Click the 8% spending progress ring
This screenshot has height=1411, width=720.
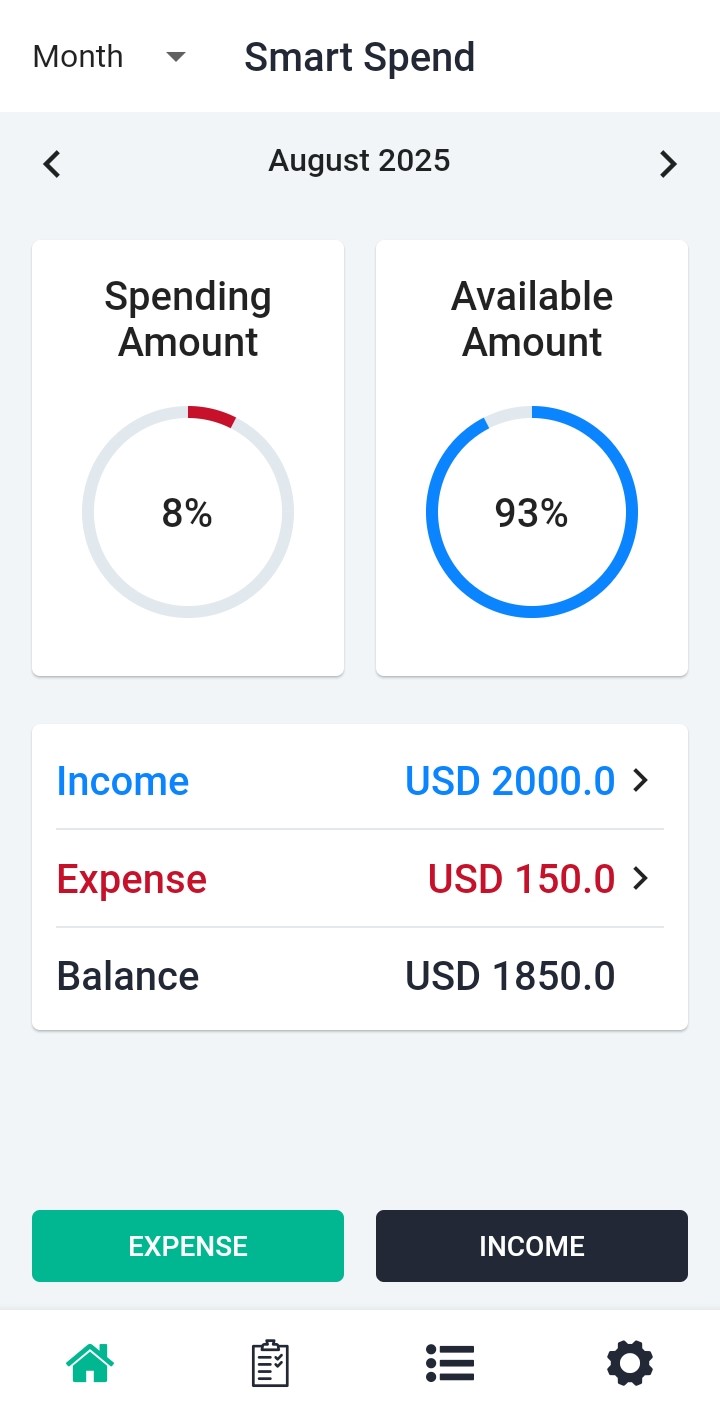coord(188,512)
